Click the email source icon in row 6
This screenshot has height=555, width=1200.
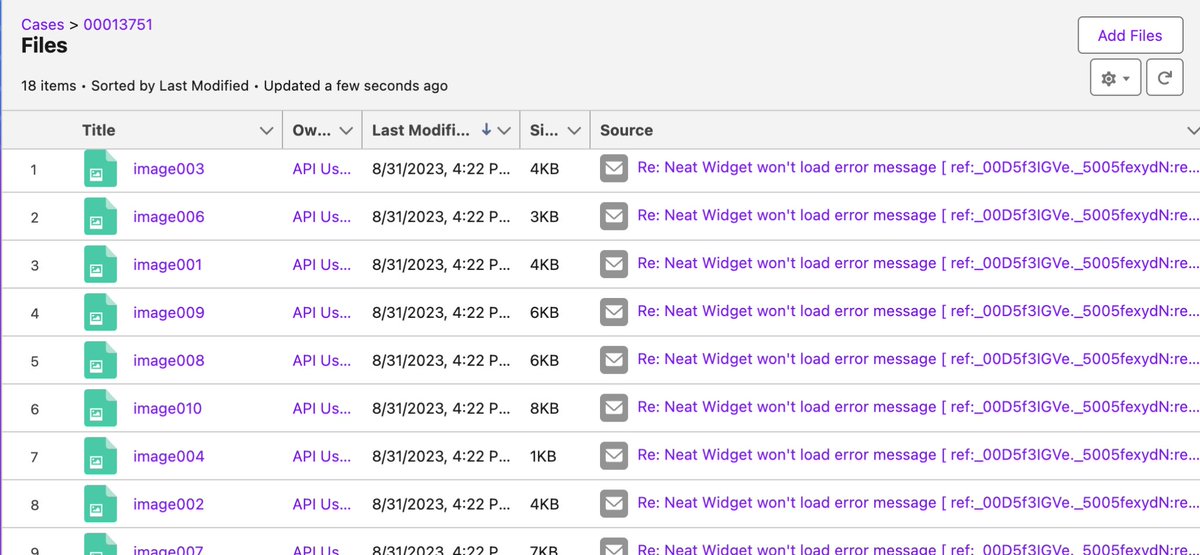(614, 408)
